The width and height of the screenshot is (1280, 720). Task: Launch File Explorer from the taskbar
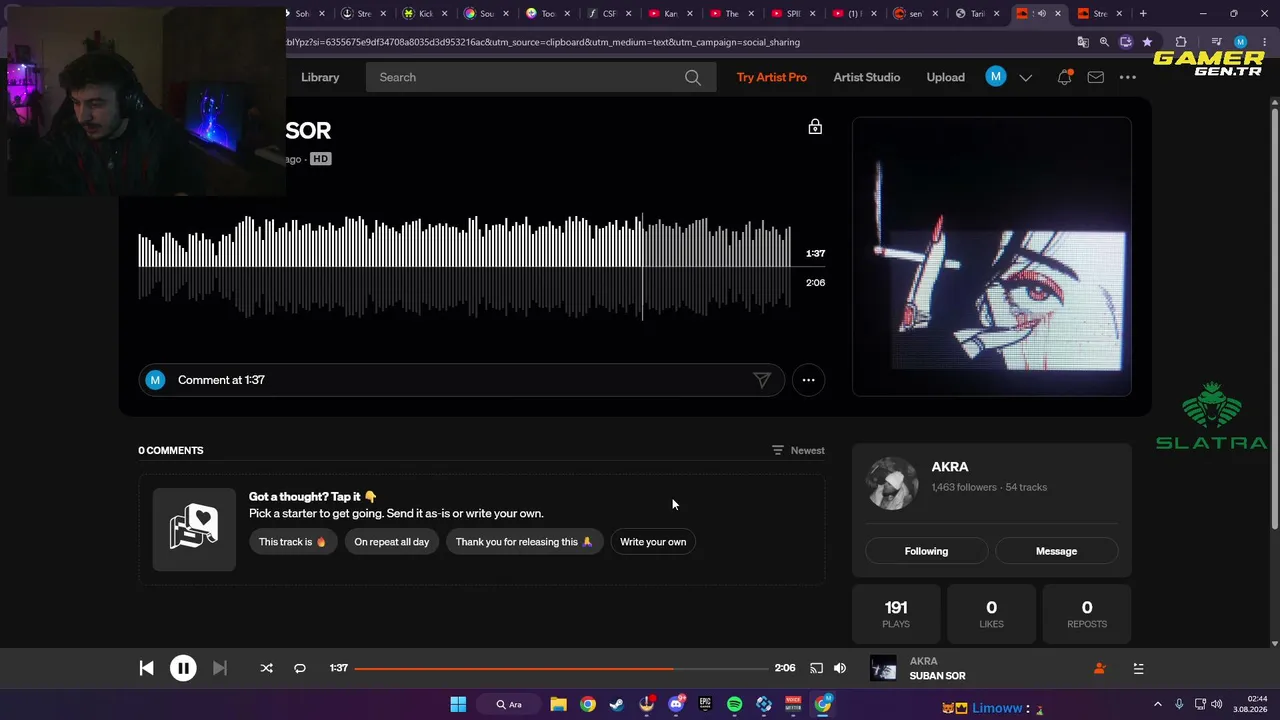[559, 704]
